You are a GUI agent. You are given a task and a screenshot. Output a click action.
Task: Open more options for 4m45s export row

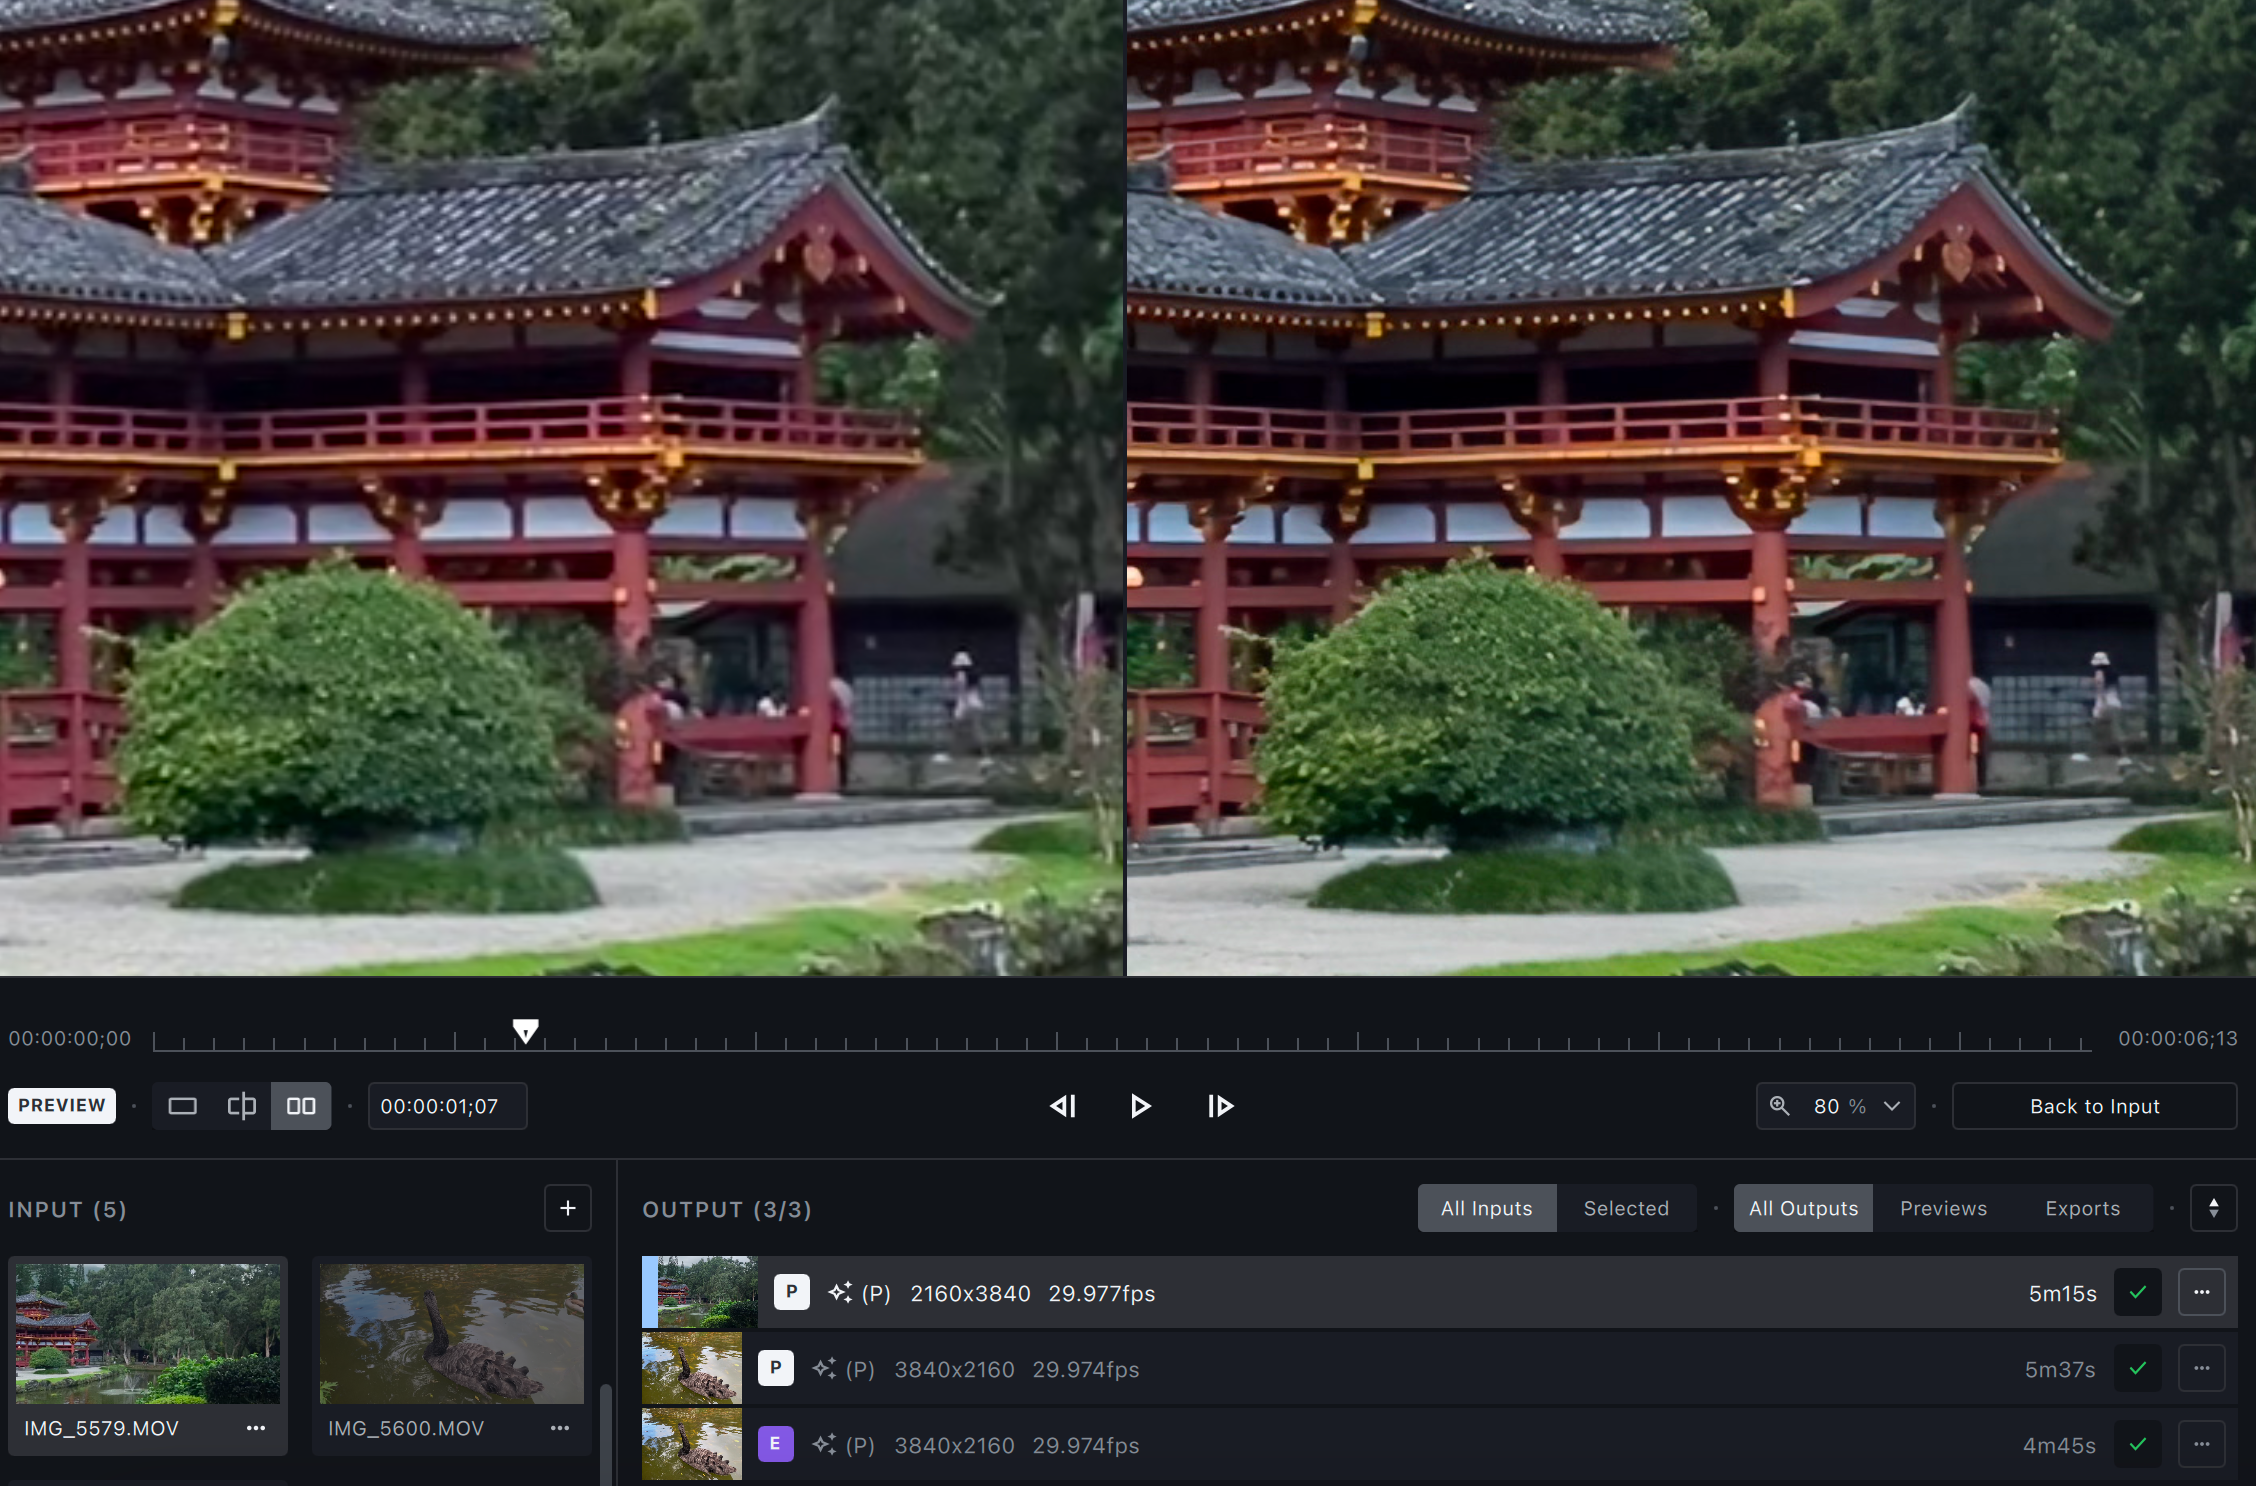[x=2201, y=1444]
